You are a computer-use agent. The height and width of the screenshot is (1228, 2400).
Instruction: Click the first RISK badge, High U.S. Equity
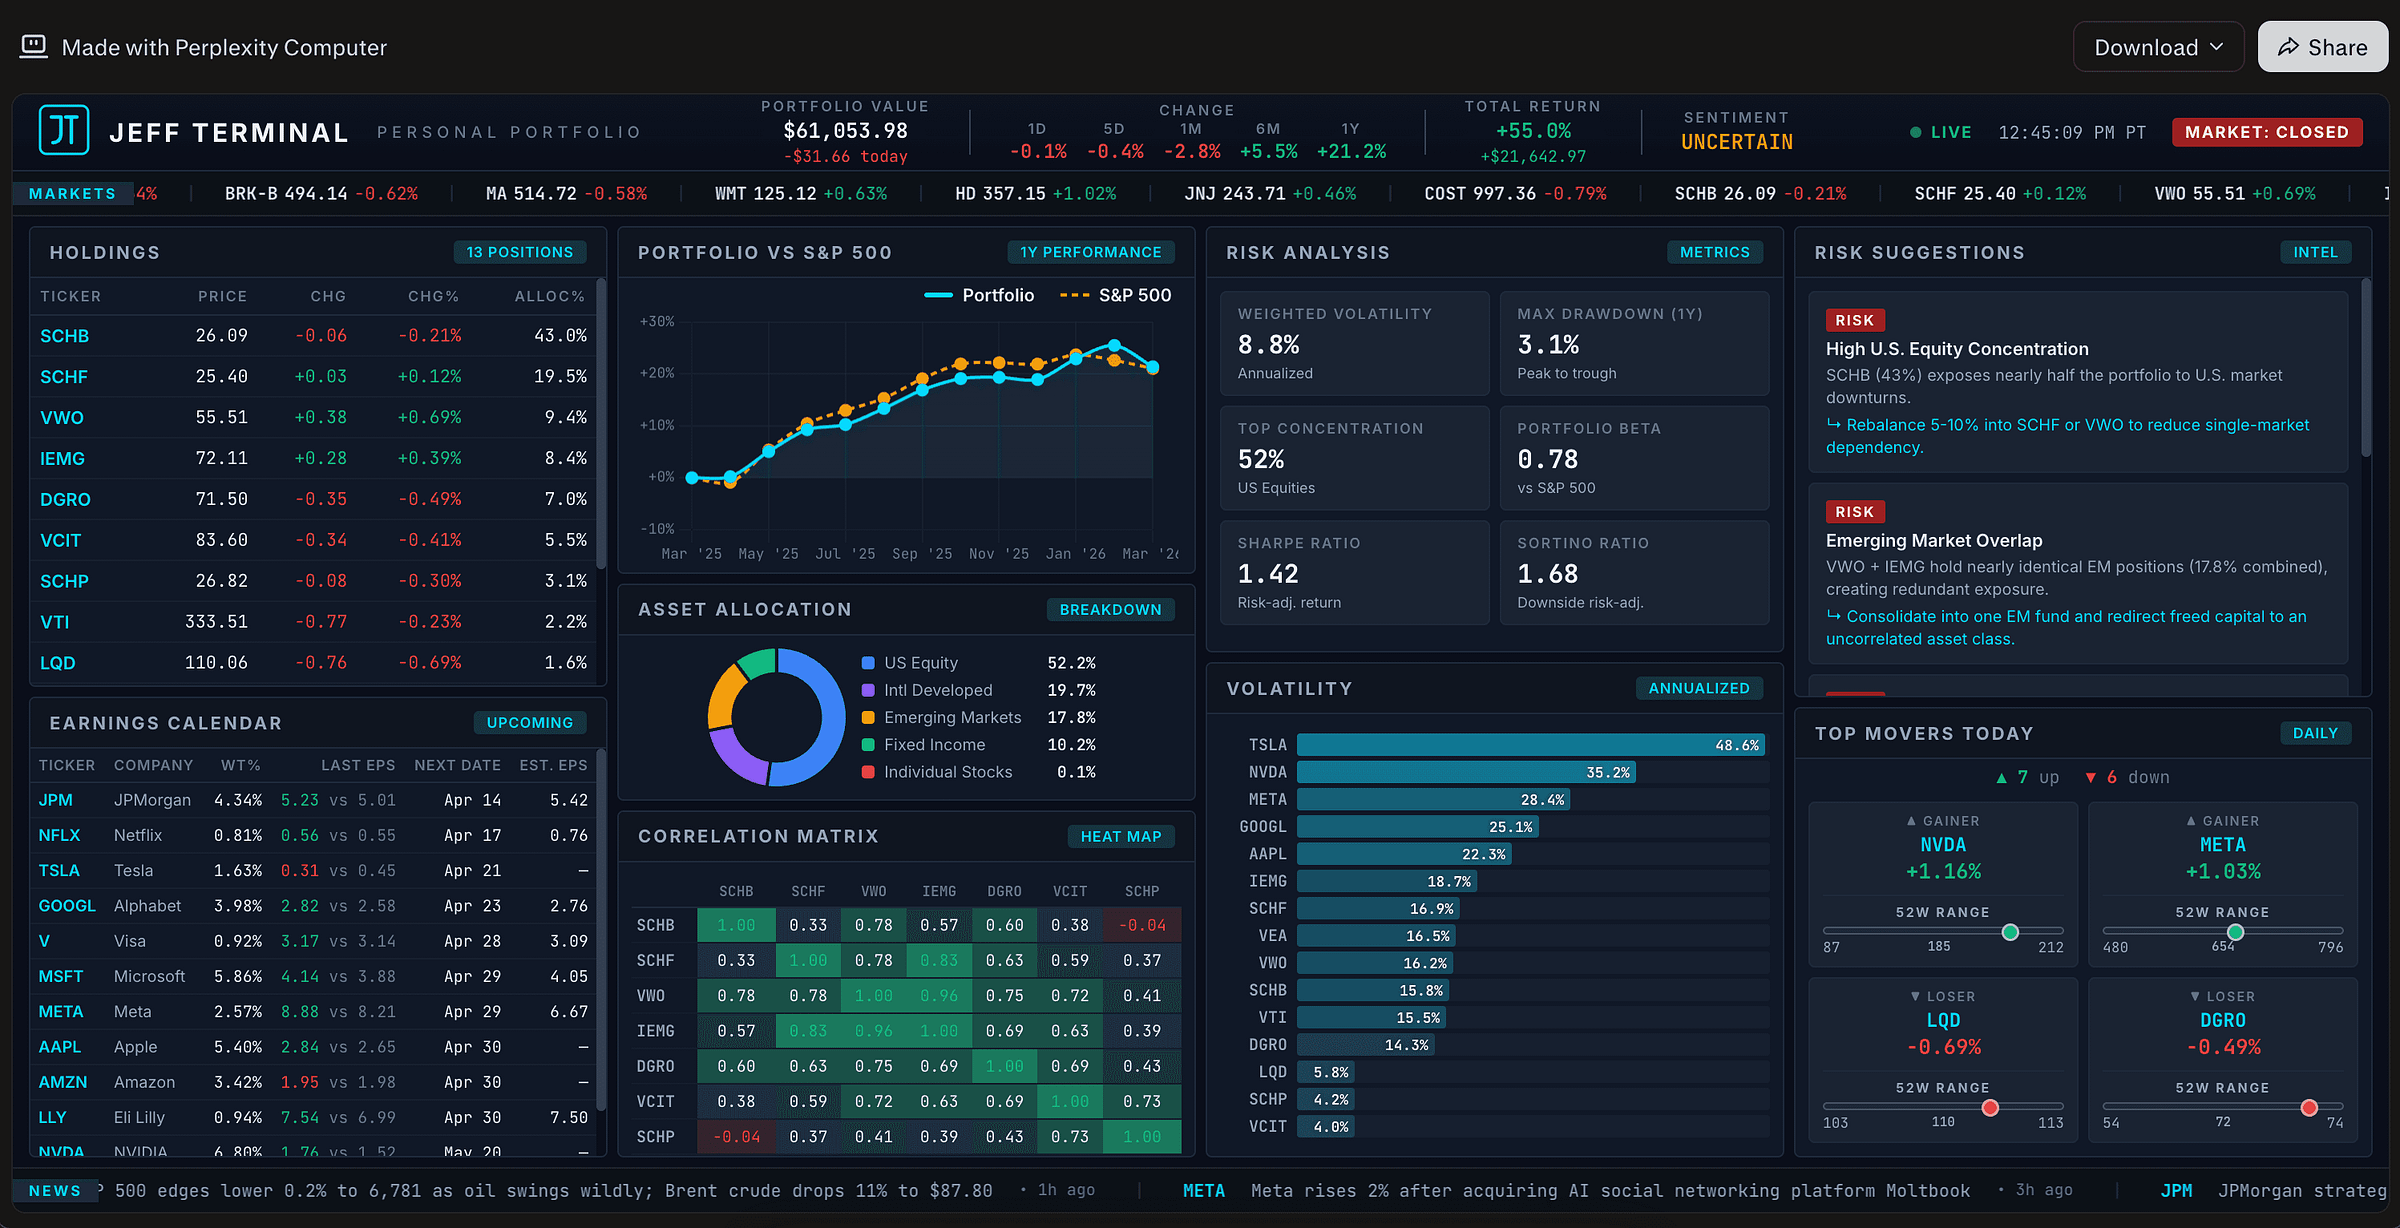(x=1855, y=320)
